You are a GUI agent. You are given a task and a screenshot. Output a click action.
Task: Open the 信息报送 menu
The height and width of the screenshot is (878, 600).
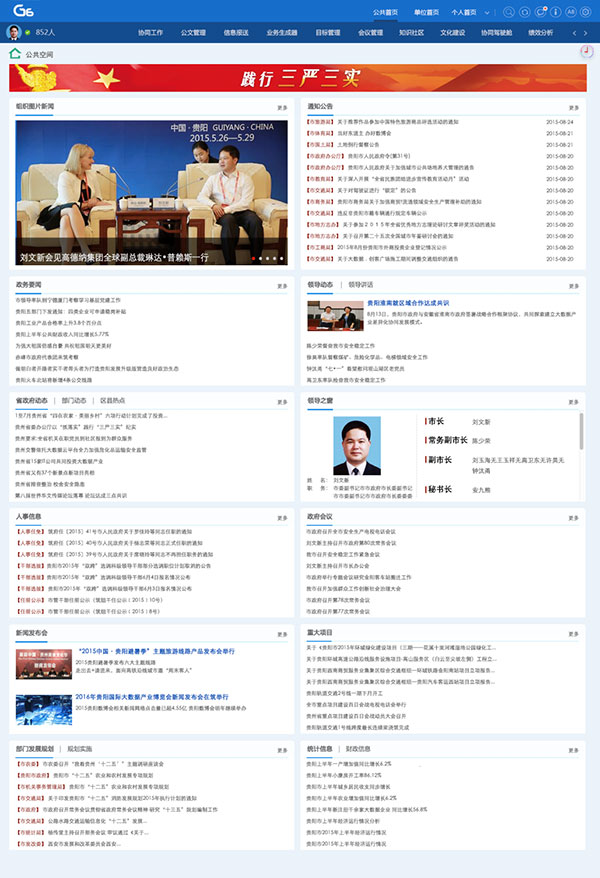(236, 32)
